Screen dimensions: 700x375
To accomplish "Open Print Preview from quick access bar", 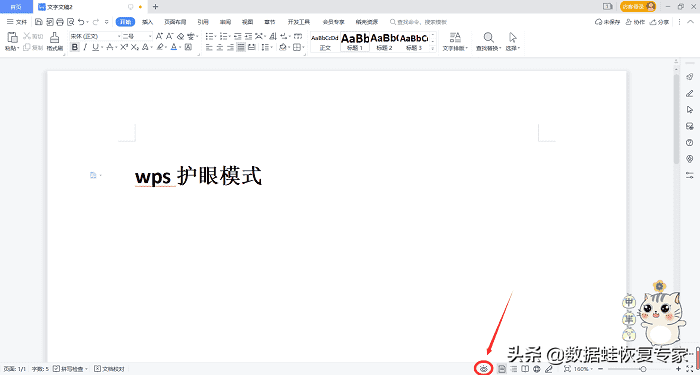I will (x=70, y=22).
